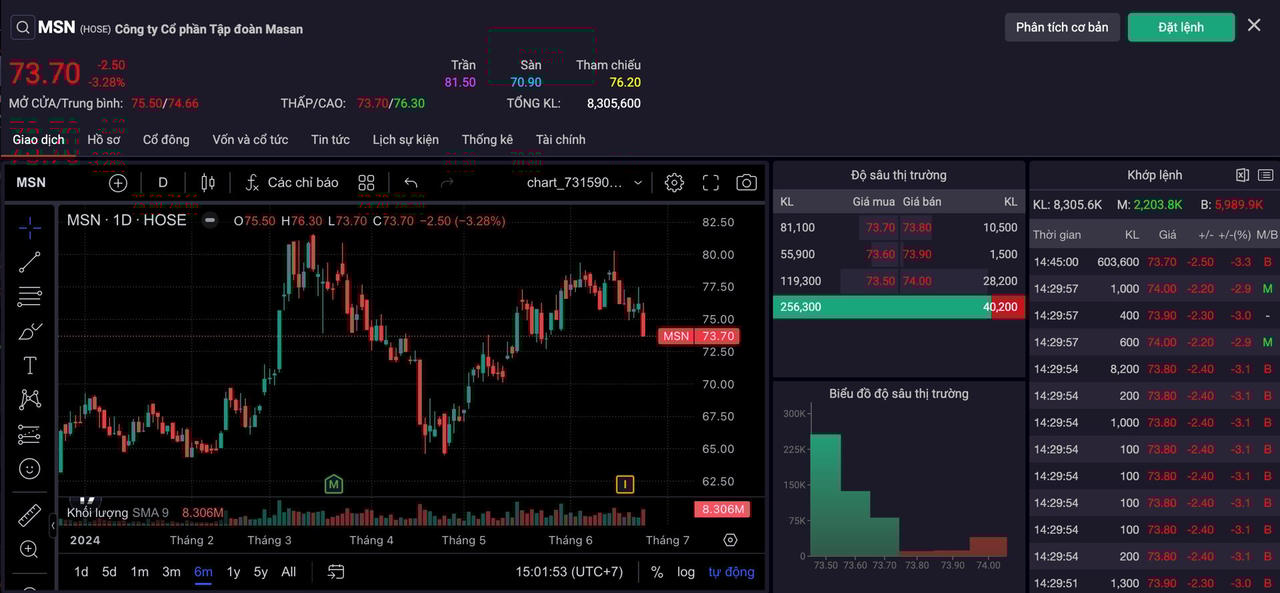Viewport: 1280px width, 593px height.
Task: Open 'Các chỉ báo' indicators list
Action: [291, 183]
